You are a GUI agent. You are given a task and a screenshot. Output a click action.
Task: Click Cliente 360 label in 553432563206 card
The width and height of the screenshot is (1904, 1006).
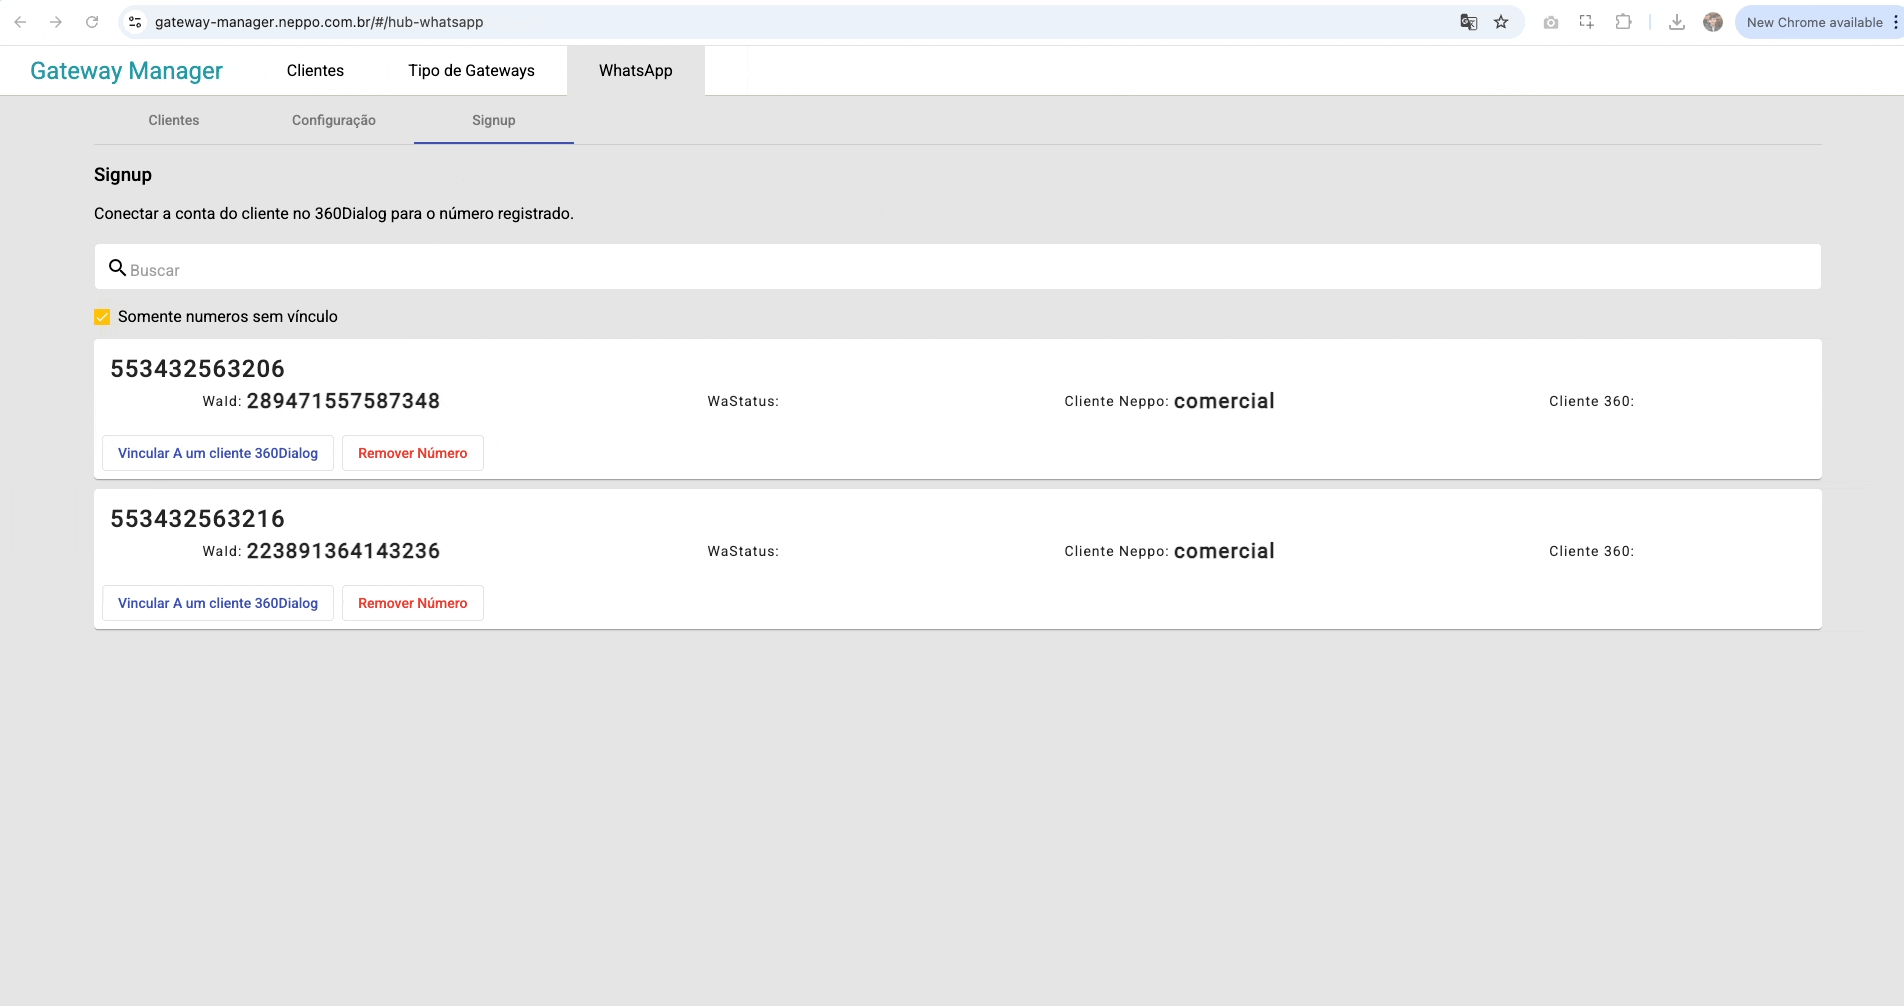[x=1592, y=401]
